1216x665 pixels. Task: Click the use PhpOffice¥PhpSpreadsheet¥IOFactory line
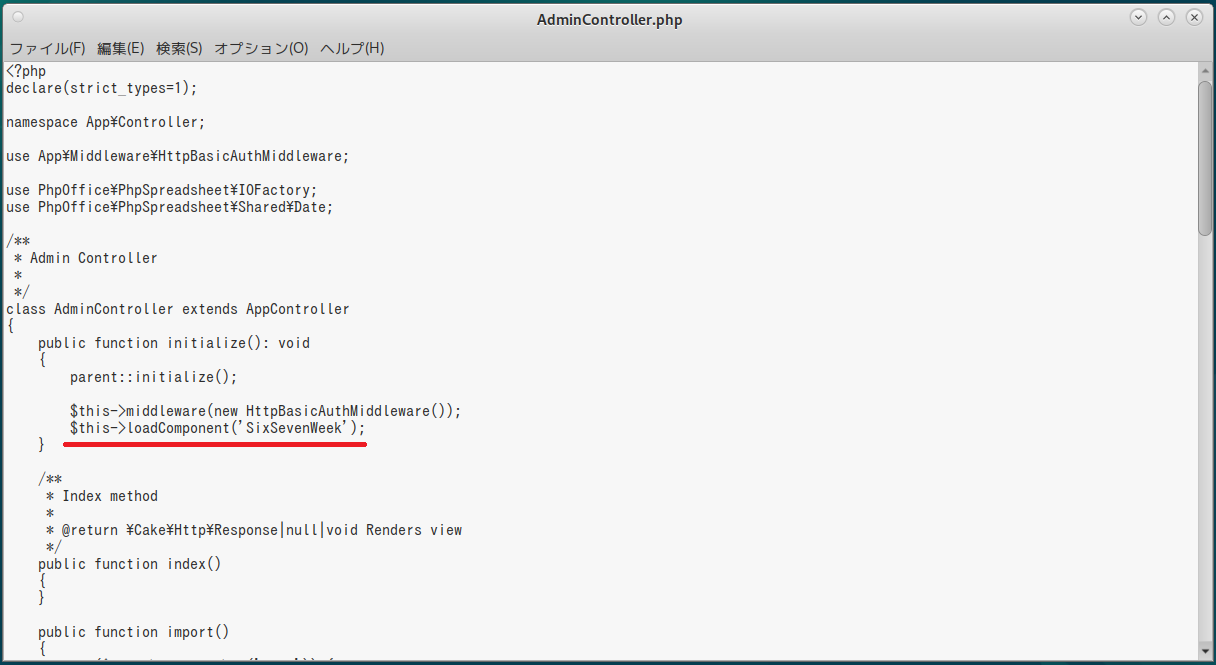pyautogui.click(x=161, y=190)
